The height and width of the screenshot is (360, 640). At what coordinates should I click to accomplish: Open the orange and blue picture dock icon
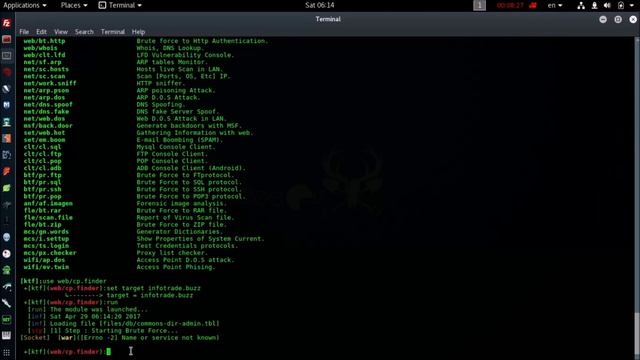click(7, 138)
